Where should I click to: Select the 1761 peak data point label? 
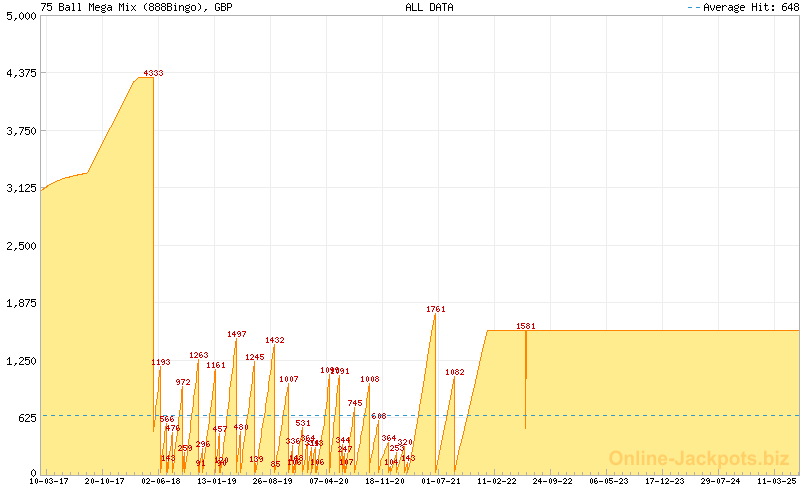[435, 309]
